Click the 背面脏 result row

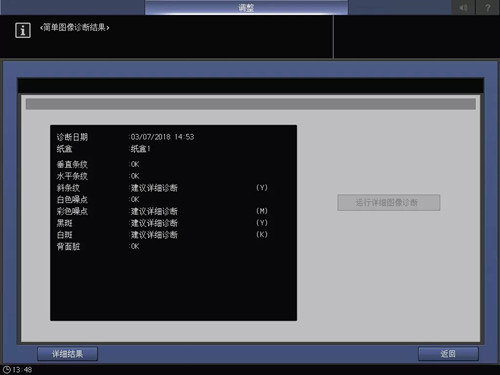click(98, 246)
